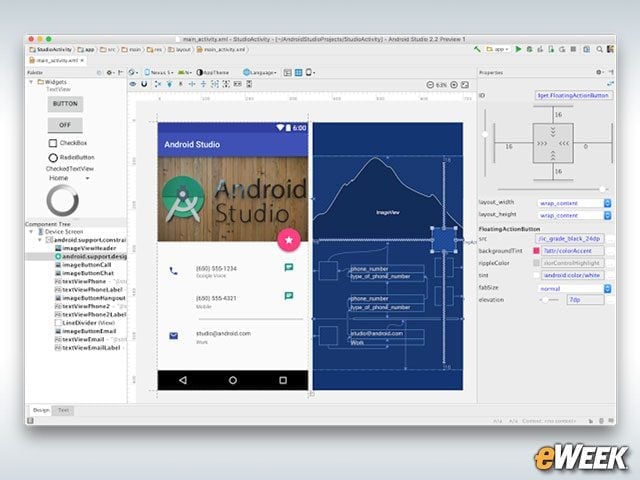Click the Android recents square icon
Screen dimensions: 640x480
coord(283,380)
